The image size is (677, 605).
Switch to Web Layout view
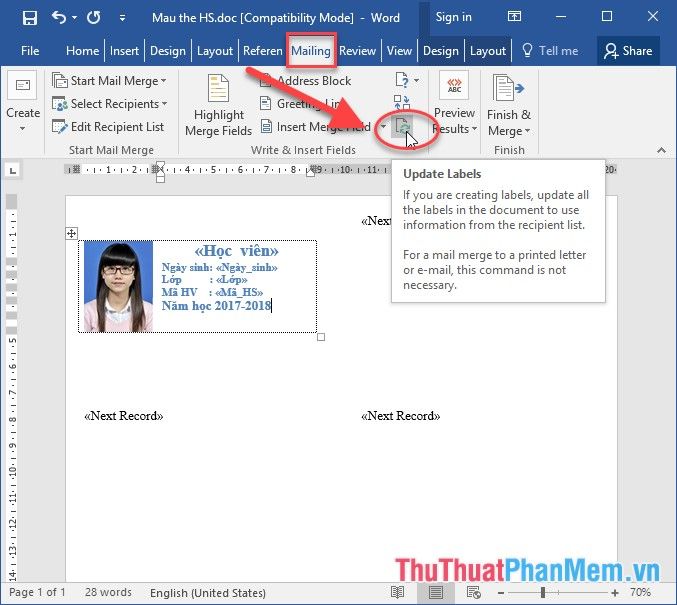pyautogui.click(x=473, y=593)
